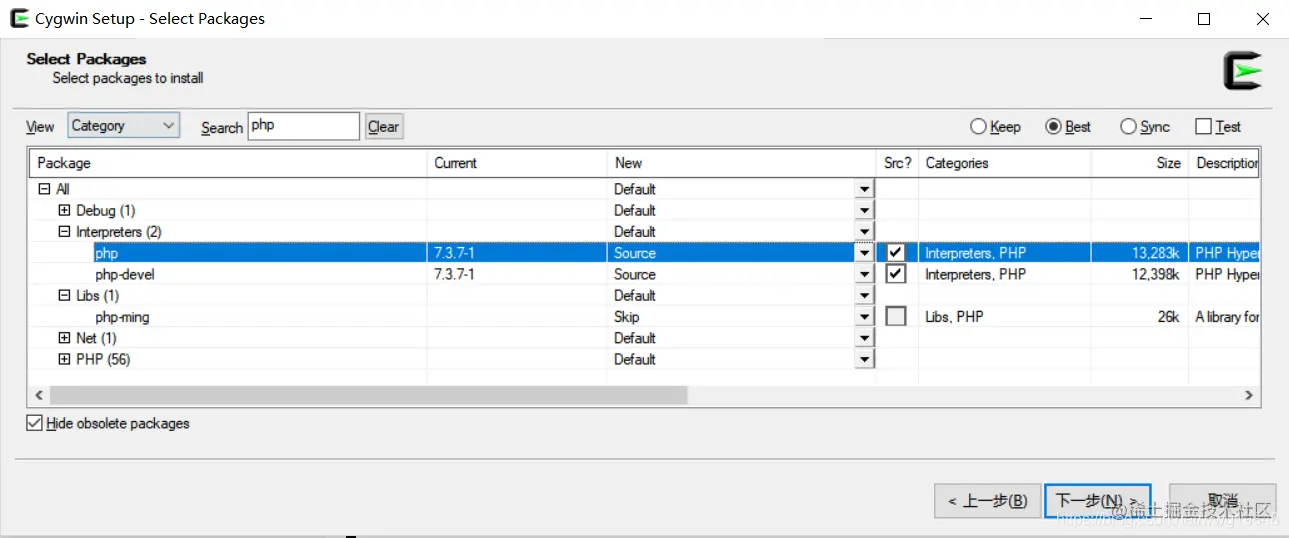Sort by the Package column header
Screen dimensions: 1289x538
[229, 163]
